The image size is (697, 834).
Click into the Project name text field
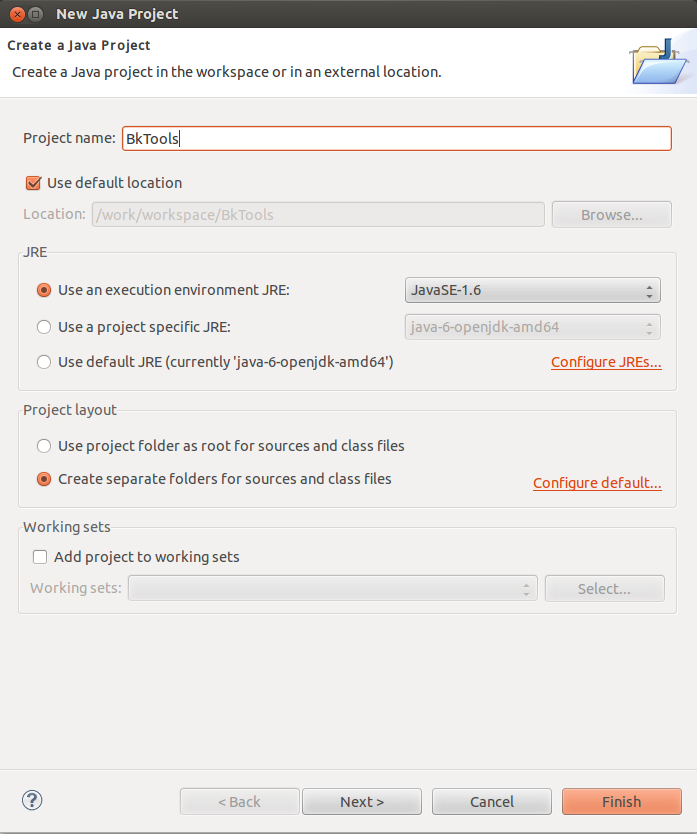pos(396,139)
